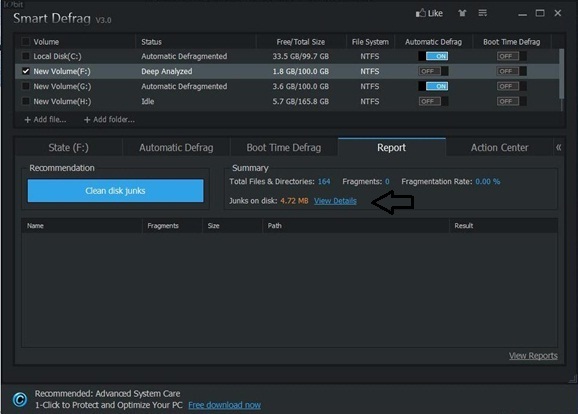Click the Total Files count 164
Viewport: 578px width, 414px height.
tap(324, 181)
